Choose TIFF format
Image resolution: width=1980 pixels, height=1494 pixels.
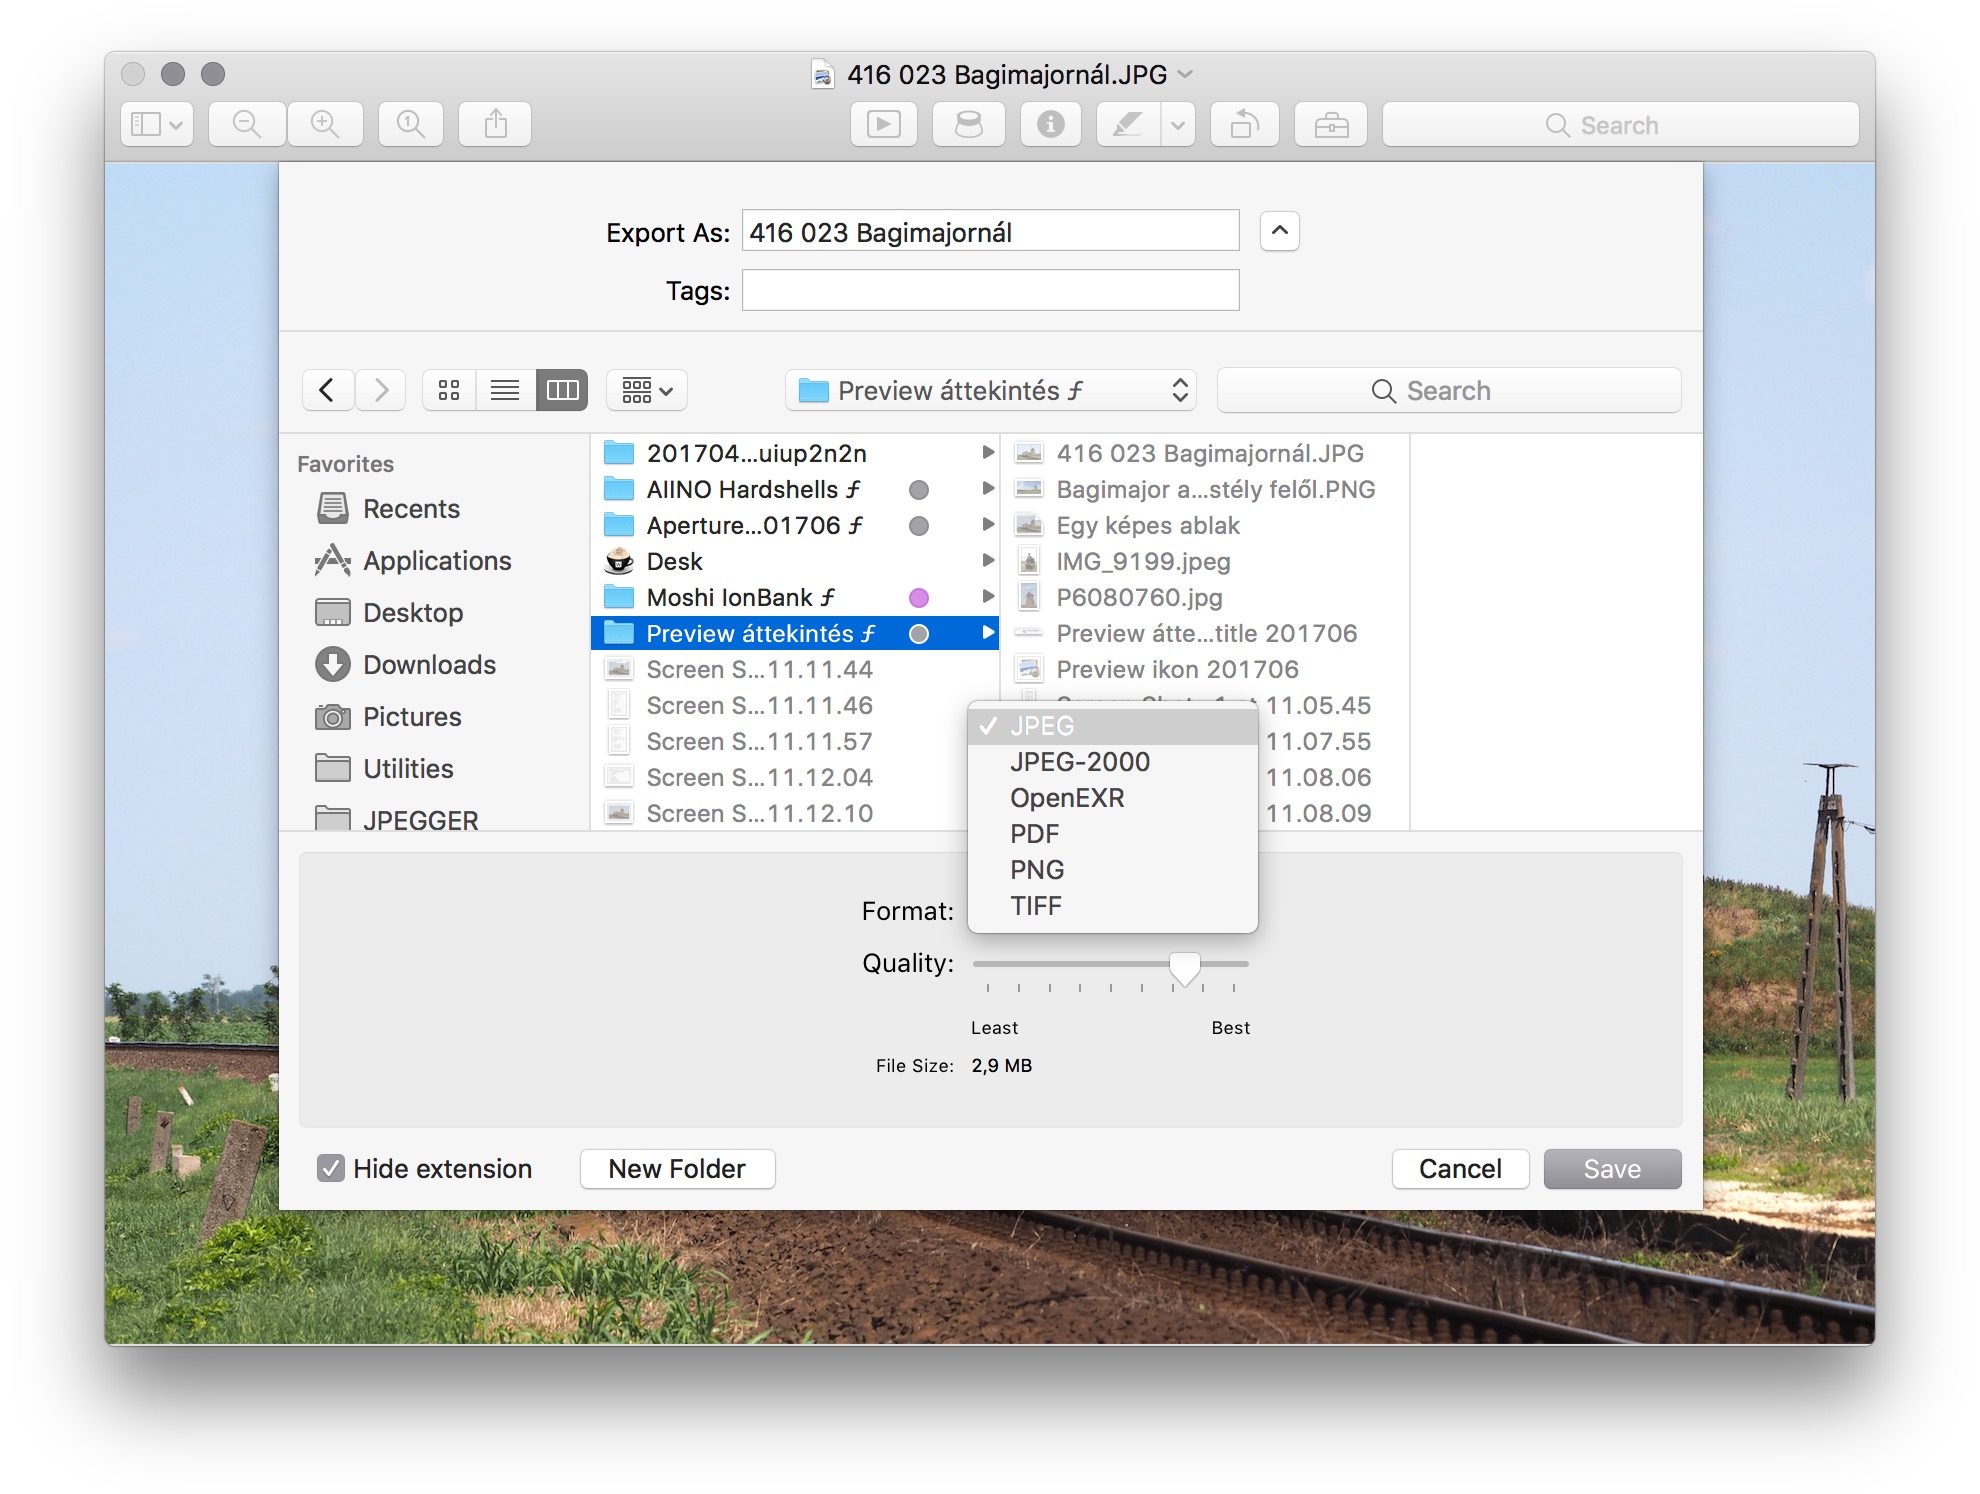(1113, 906)
